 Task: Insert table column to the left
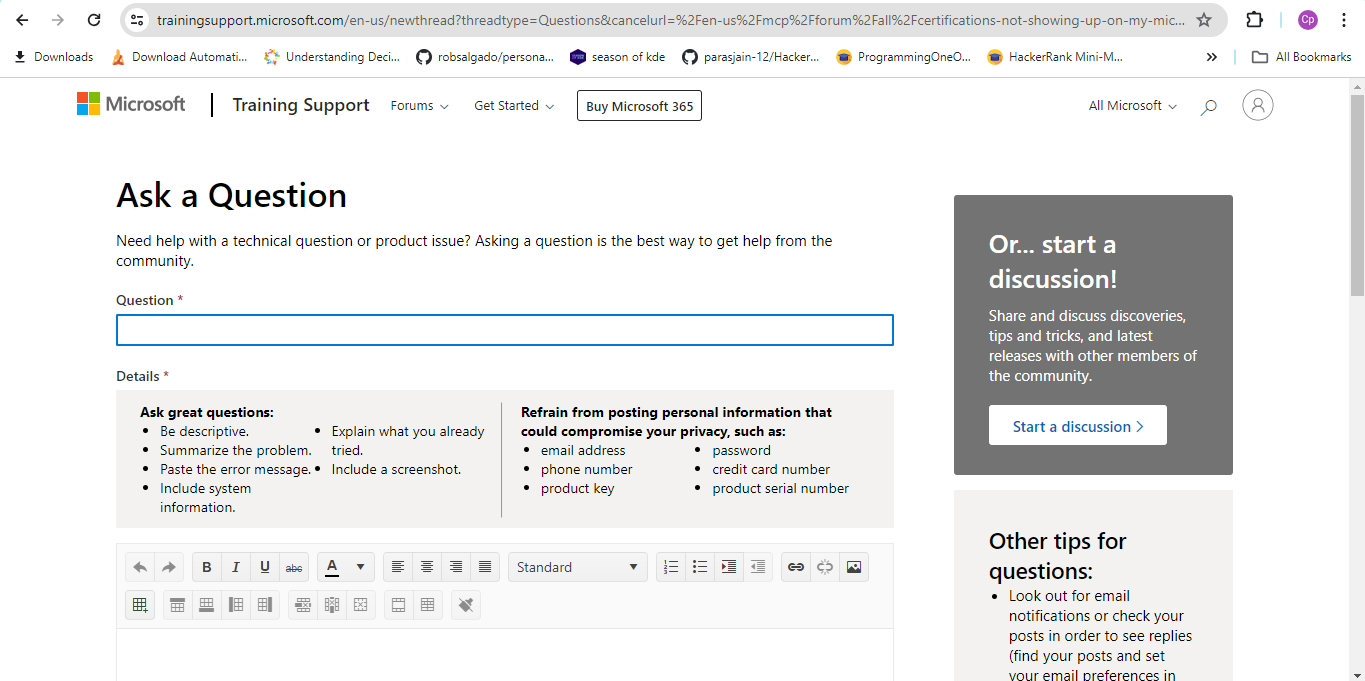pyautogui.click(x=236, y=605)
